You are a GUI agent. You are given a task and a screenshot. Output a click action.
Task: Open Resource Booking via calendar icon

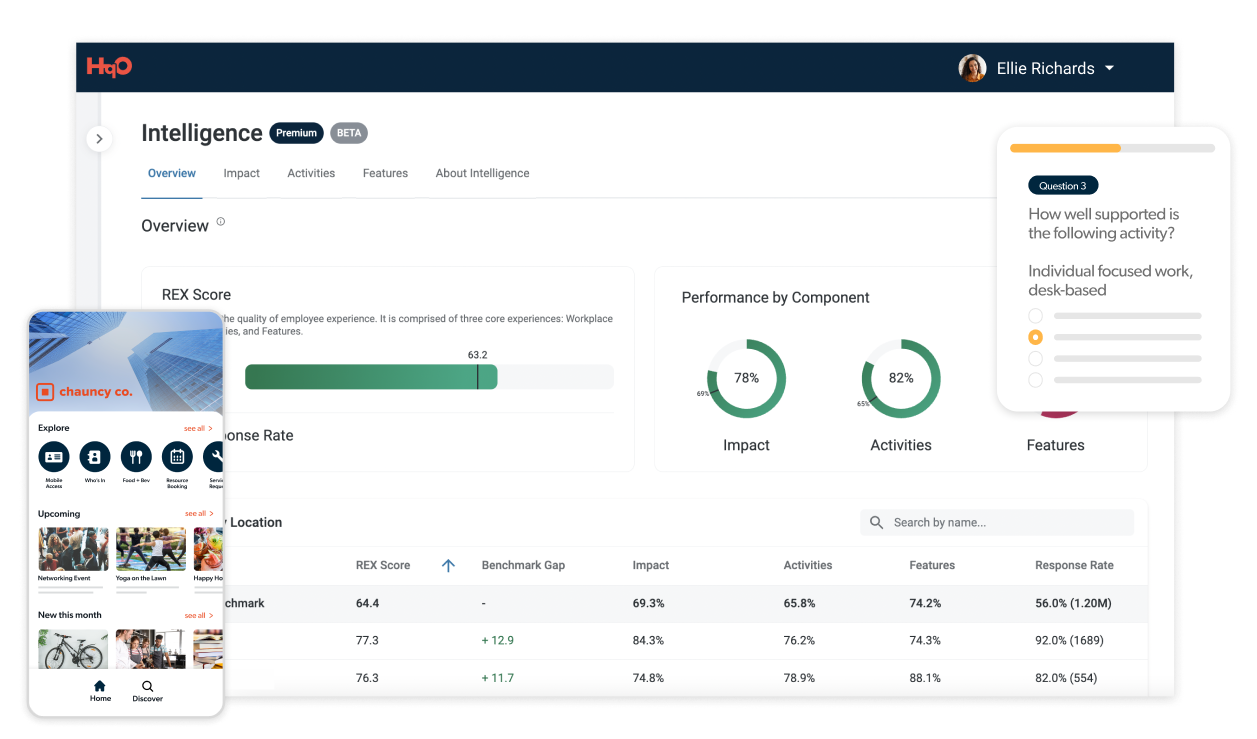point(177,456)
